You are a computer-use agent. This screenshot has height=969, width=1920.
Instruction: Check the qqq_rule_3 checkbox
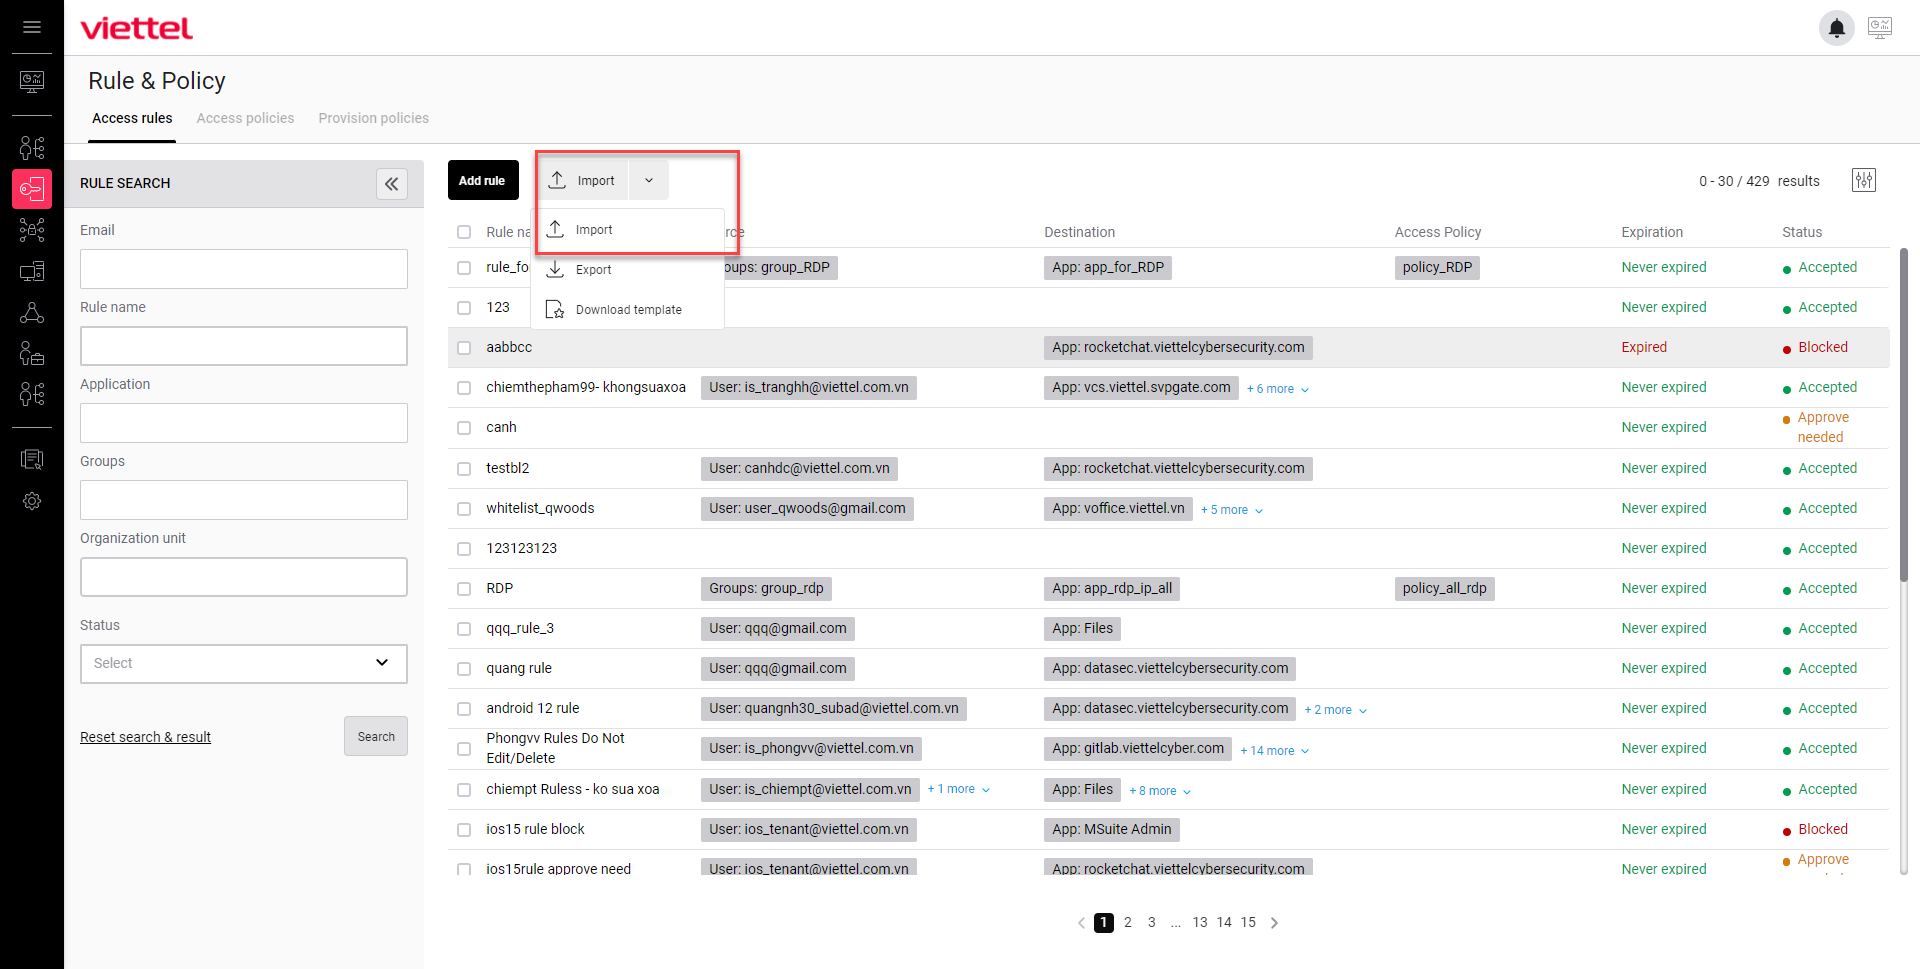(x=464, y=629)
